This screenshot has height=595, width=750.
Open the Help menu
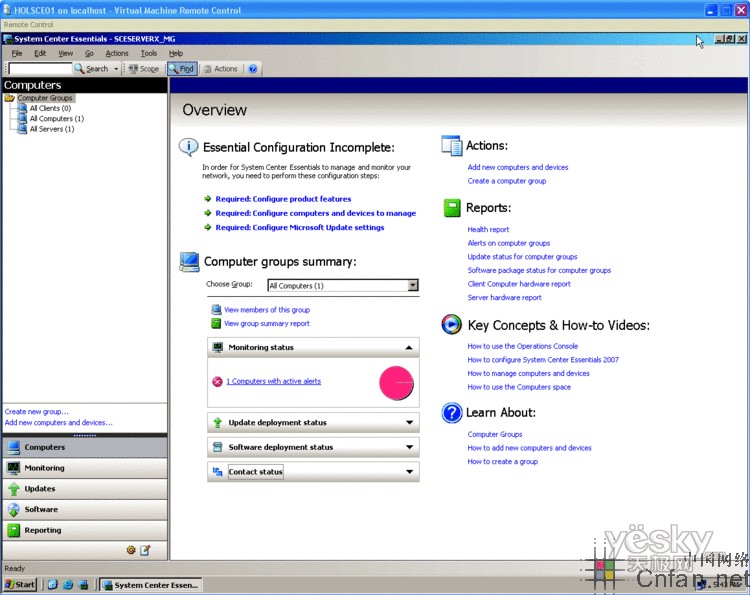pos(176,54)
